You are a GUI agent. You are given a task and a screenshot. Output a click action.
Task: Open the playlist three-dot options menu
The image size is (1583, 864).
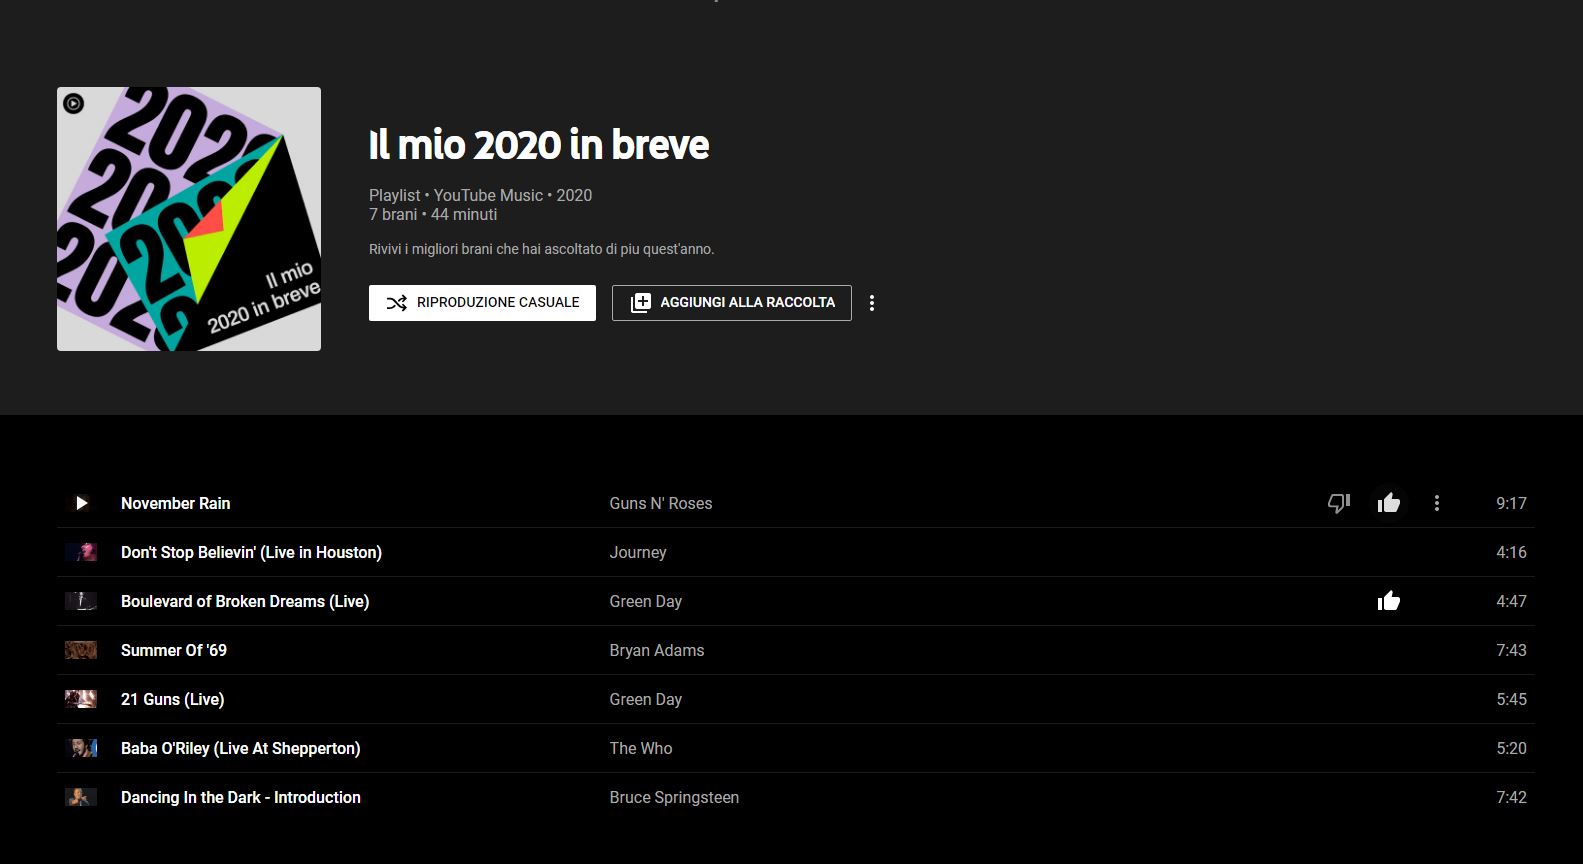872,303
